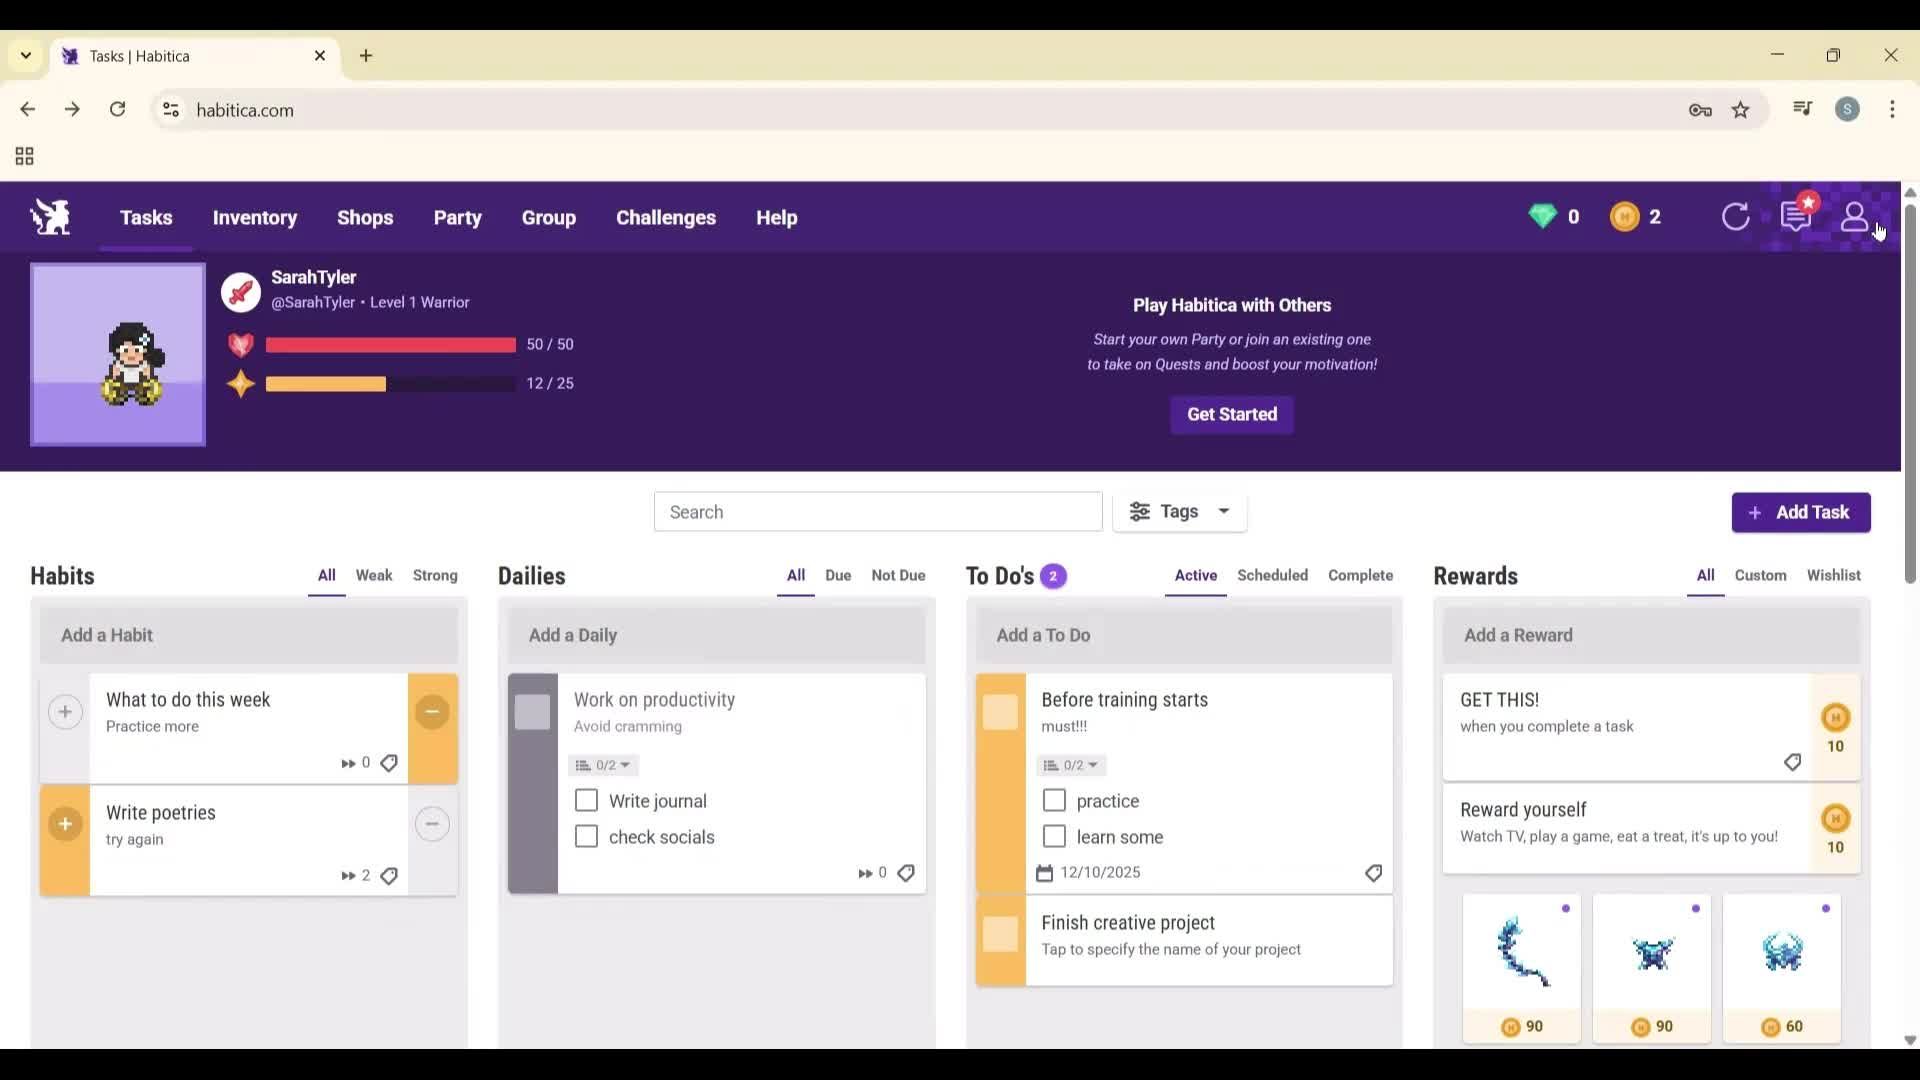Click the Add Task button

point(1800,512)
